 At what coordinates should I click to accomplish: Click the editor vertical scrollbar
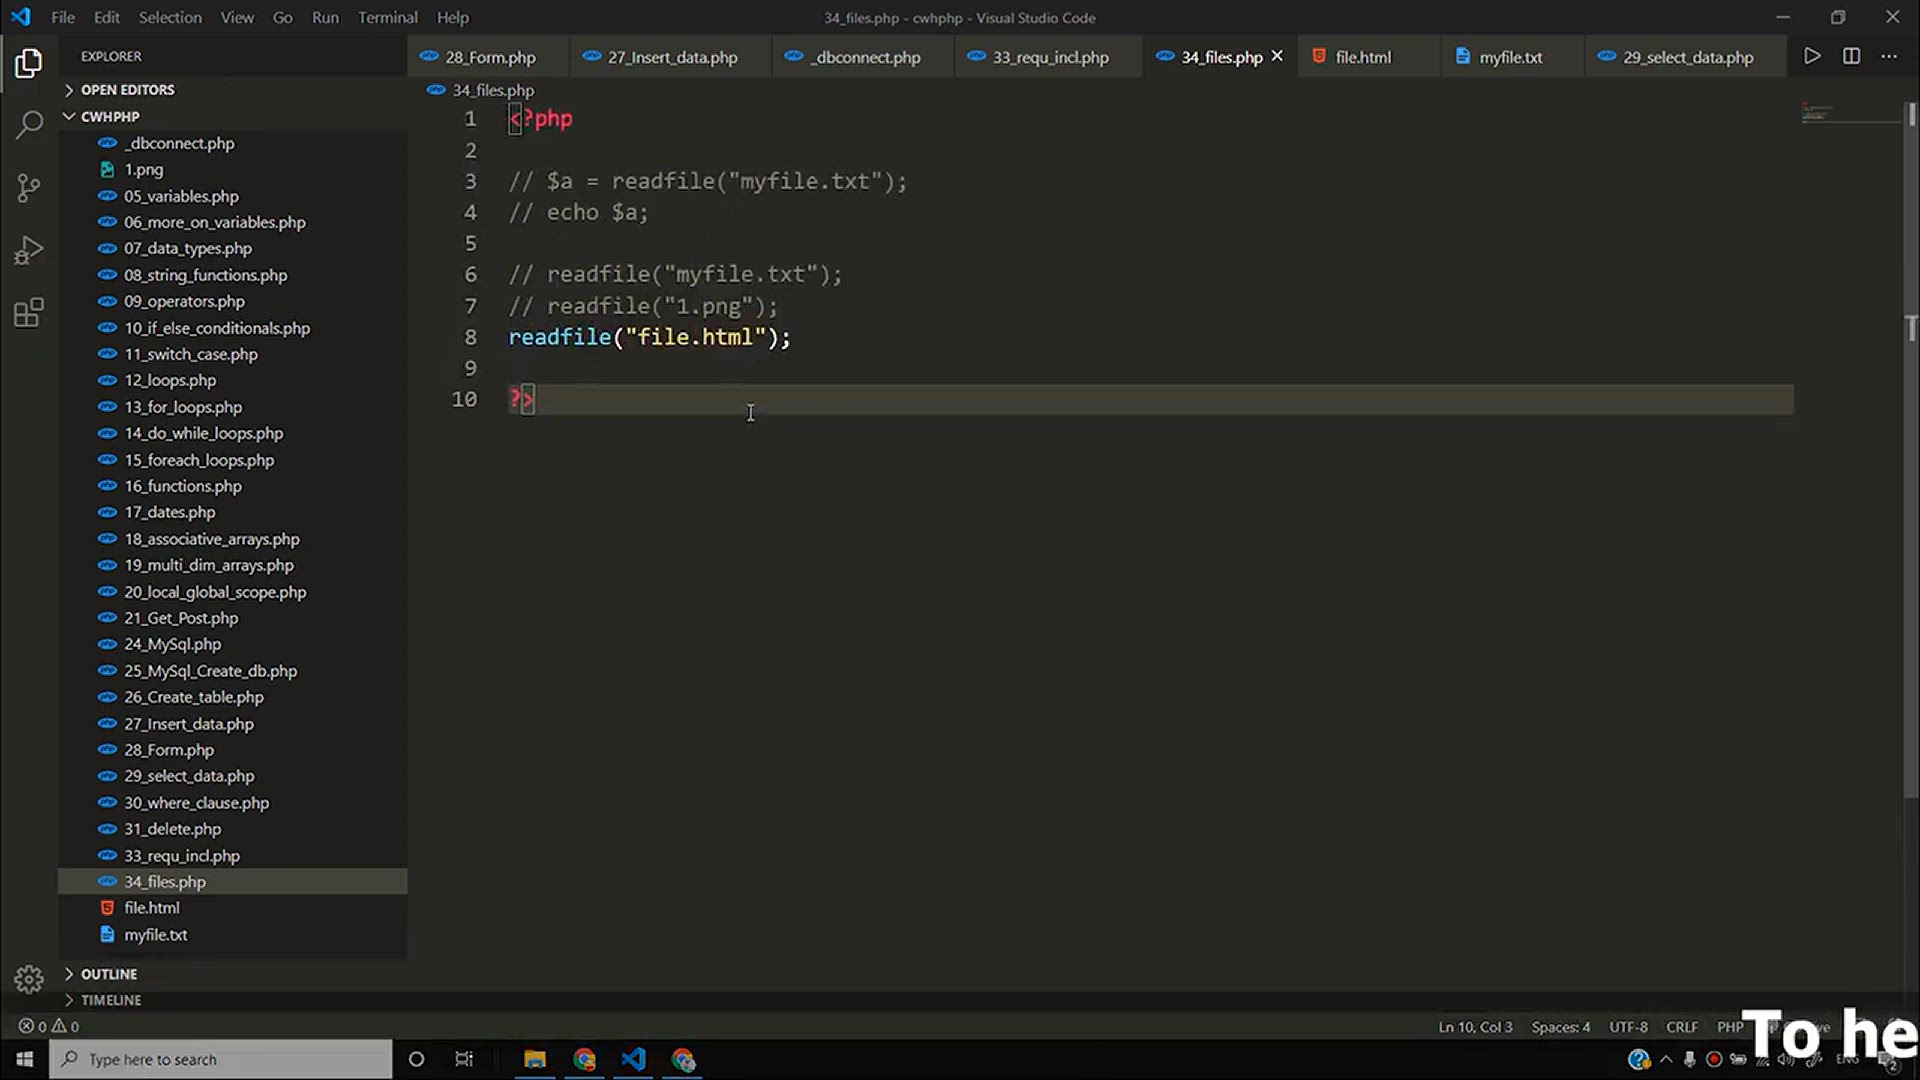tap(1911, 450)
